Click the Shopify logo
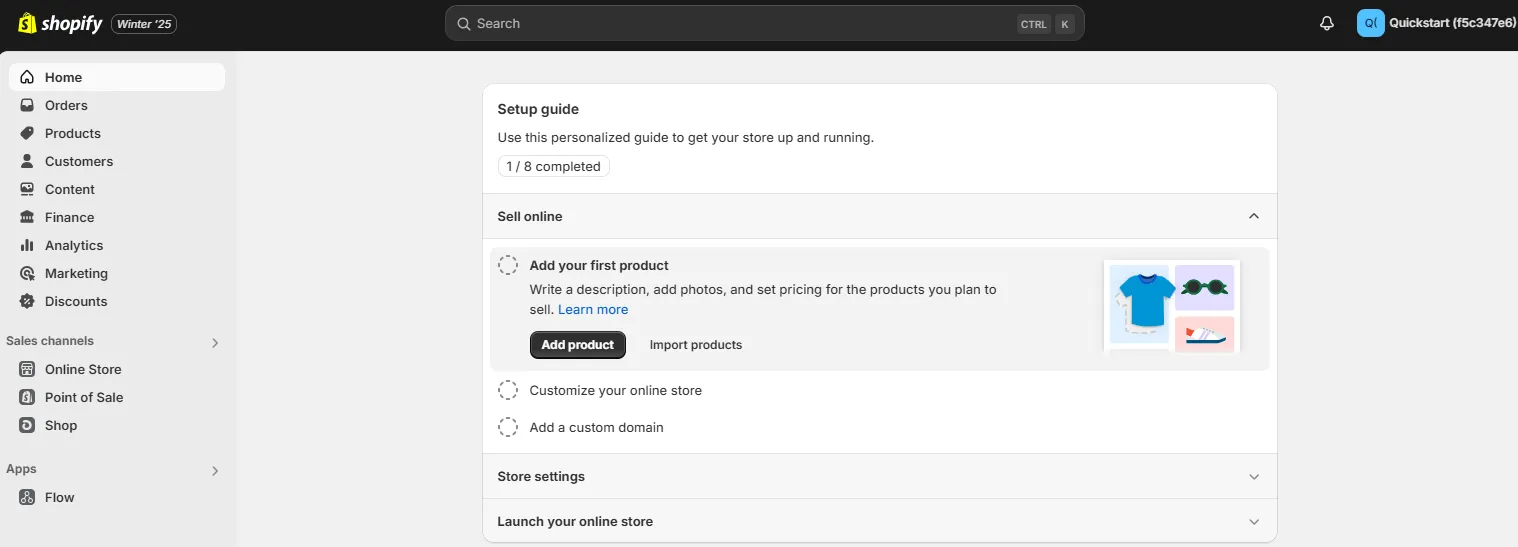 click(x=60, y=23)
